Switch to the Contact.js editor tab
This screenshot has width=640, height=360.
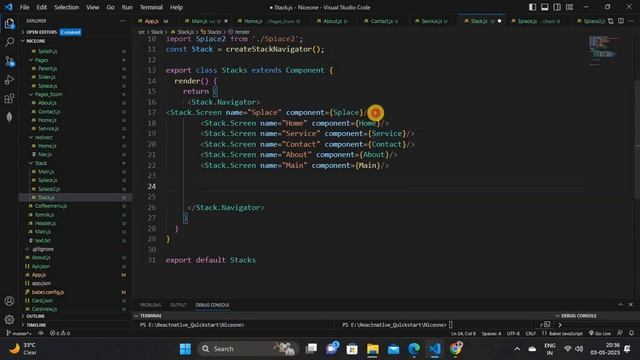tap(382, 21)
